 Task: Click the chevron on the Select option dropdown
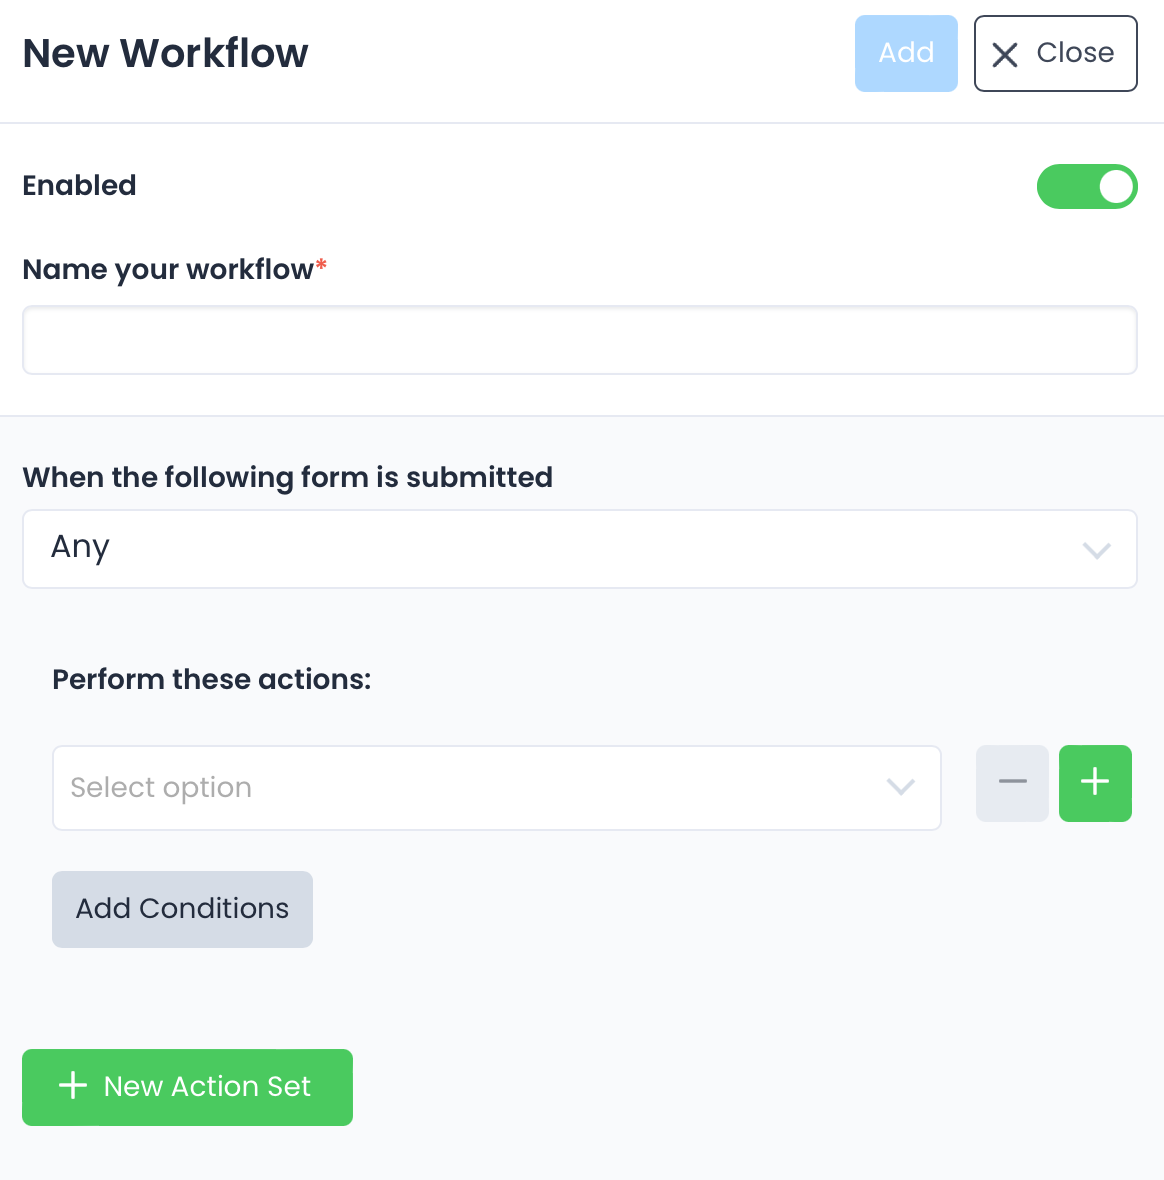(x=900, y=788)
